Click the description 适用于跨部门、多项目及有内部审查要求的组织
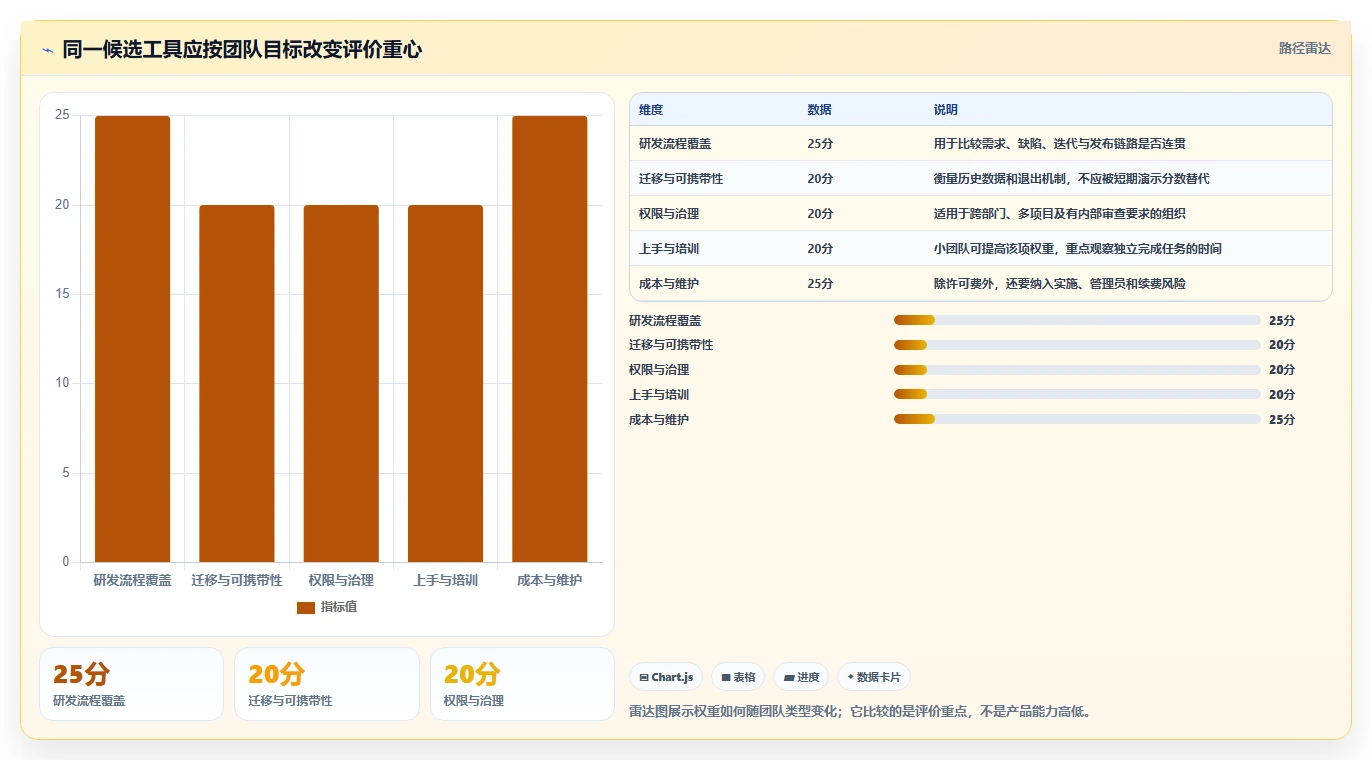The width and height of the screenshot is (1372, 760). (x=1060, y=214)
